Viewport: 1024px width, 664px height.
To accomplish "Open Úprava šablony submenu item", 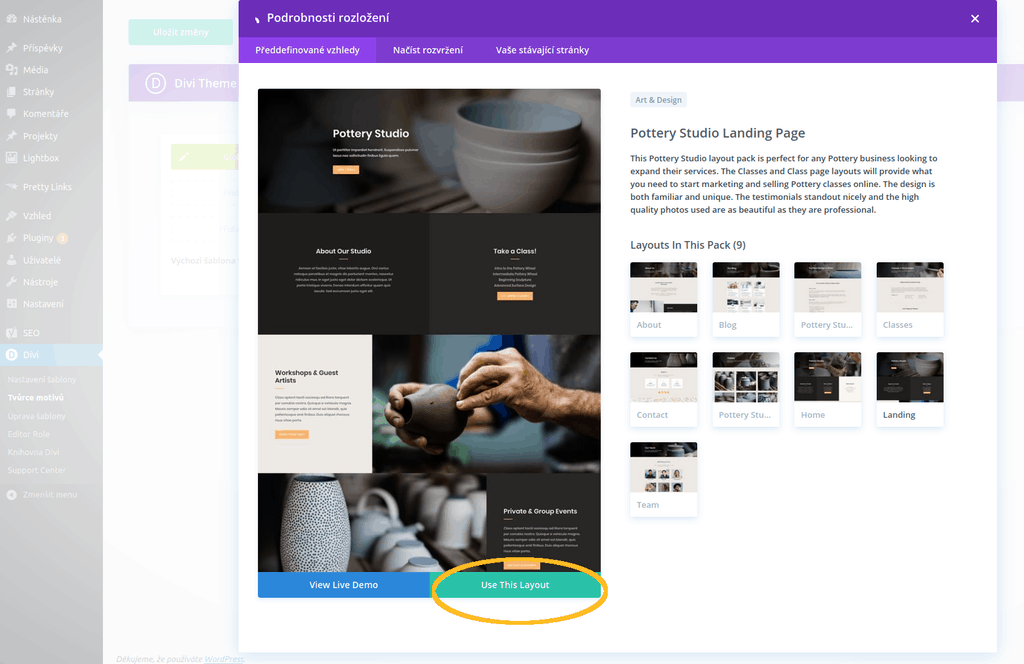I will 37,416.
